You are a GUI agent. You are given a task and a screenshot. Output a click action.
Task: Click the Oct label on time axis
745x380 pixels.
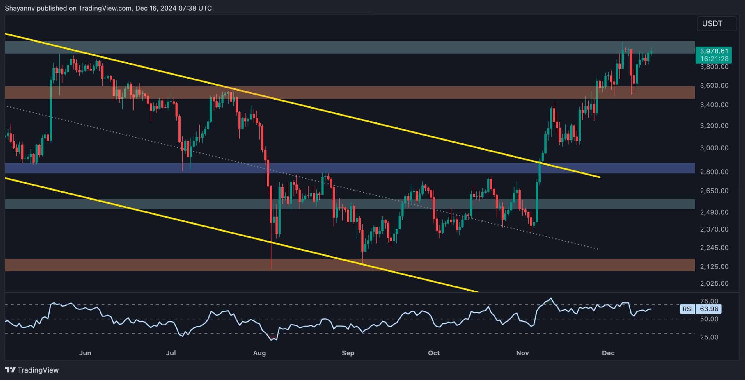point(433,353)
